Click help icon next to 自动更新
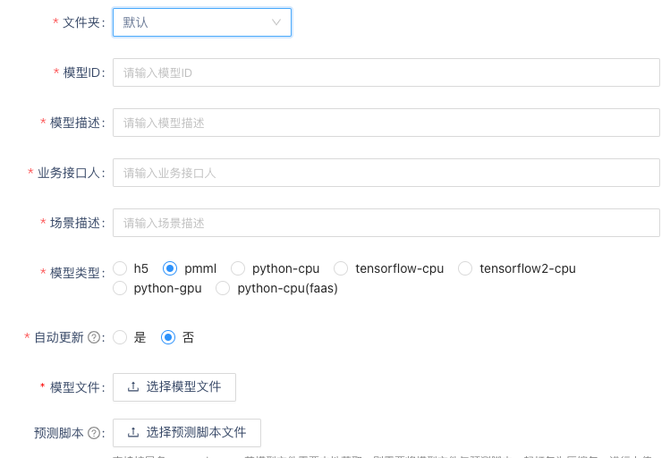The width and height of the screenshot is (670, 458). 95,338
